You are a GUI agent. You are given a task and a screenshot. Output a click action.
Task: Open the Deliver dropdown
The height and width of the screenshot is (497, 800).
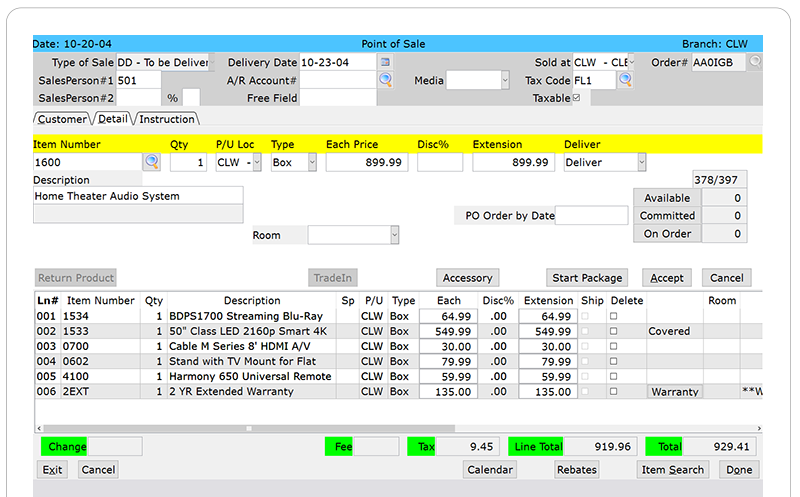click(642, 162)
